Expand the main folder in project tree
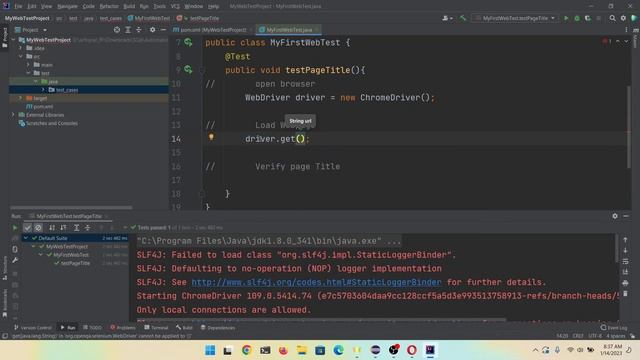The image size is (640, 360). pyautogui.click(x=28, y=64)
